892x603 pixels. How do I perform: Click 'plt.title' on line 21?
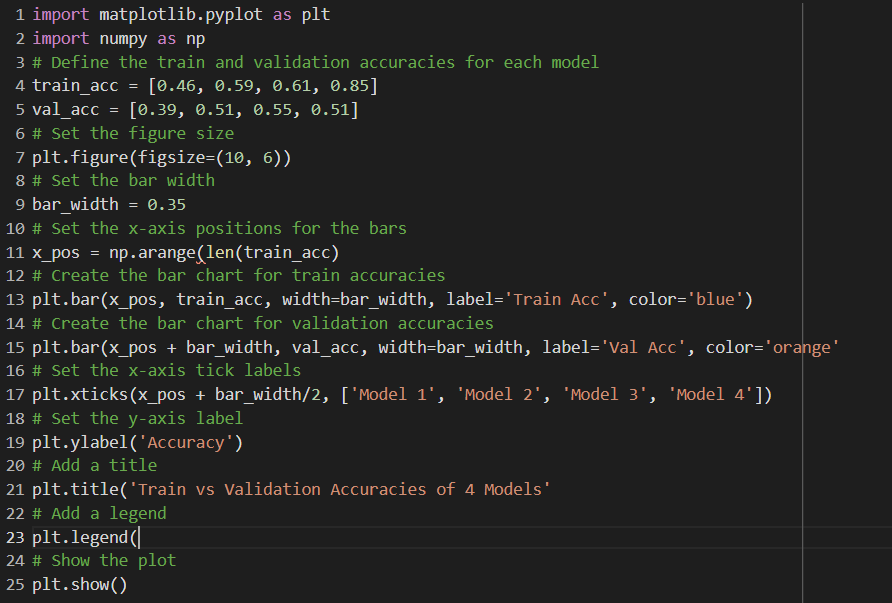coord(75,489)
